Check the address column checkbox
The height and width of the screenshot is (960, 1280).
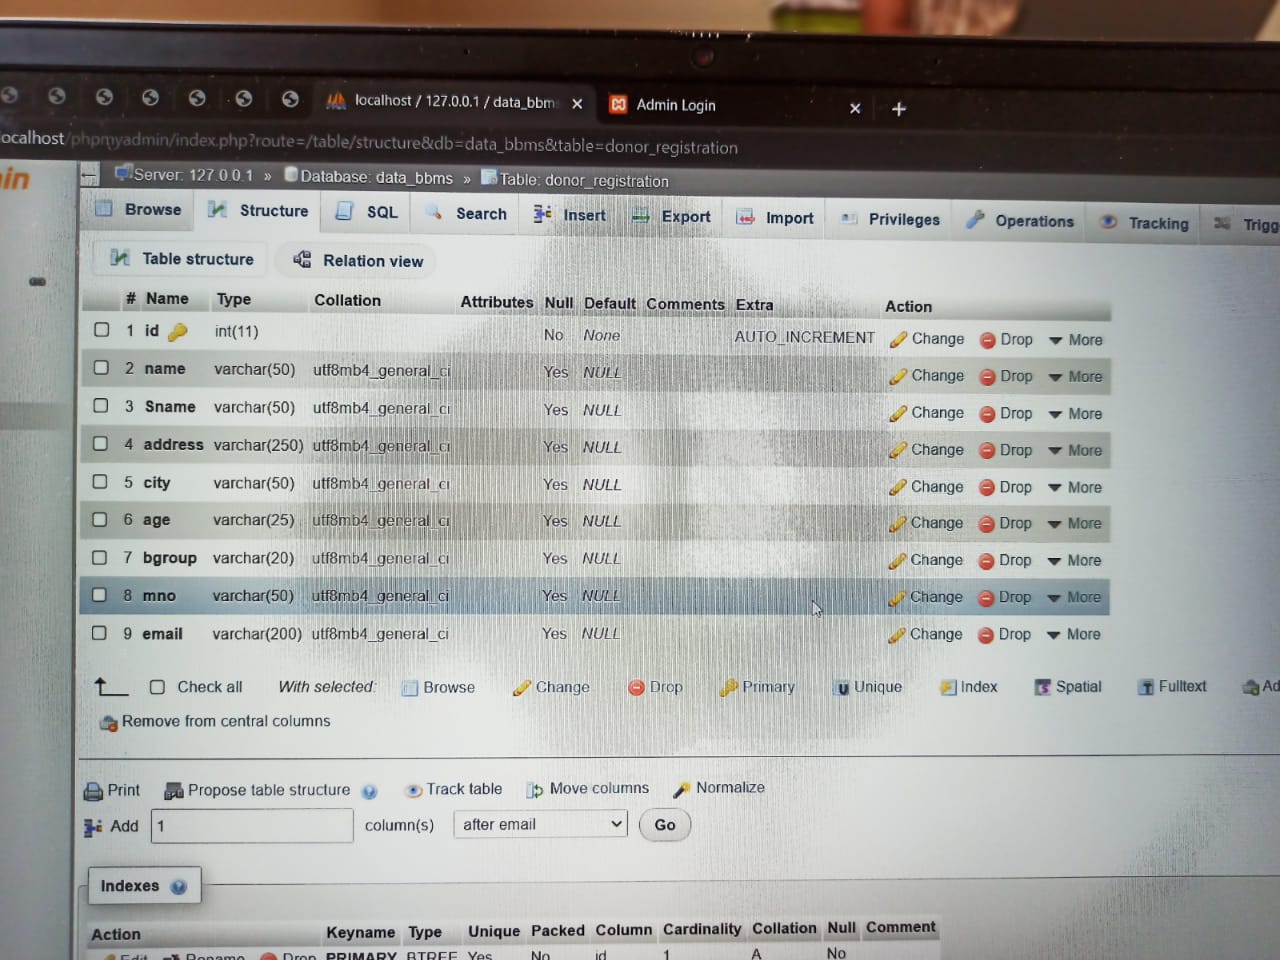100,443
